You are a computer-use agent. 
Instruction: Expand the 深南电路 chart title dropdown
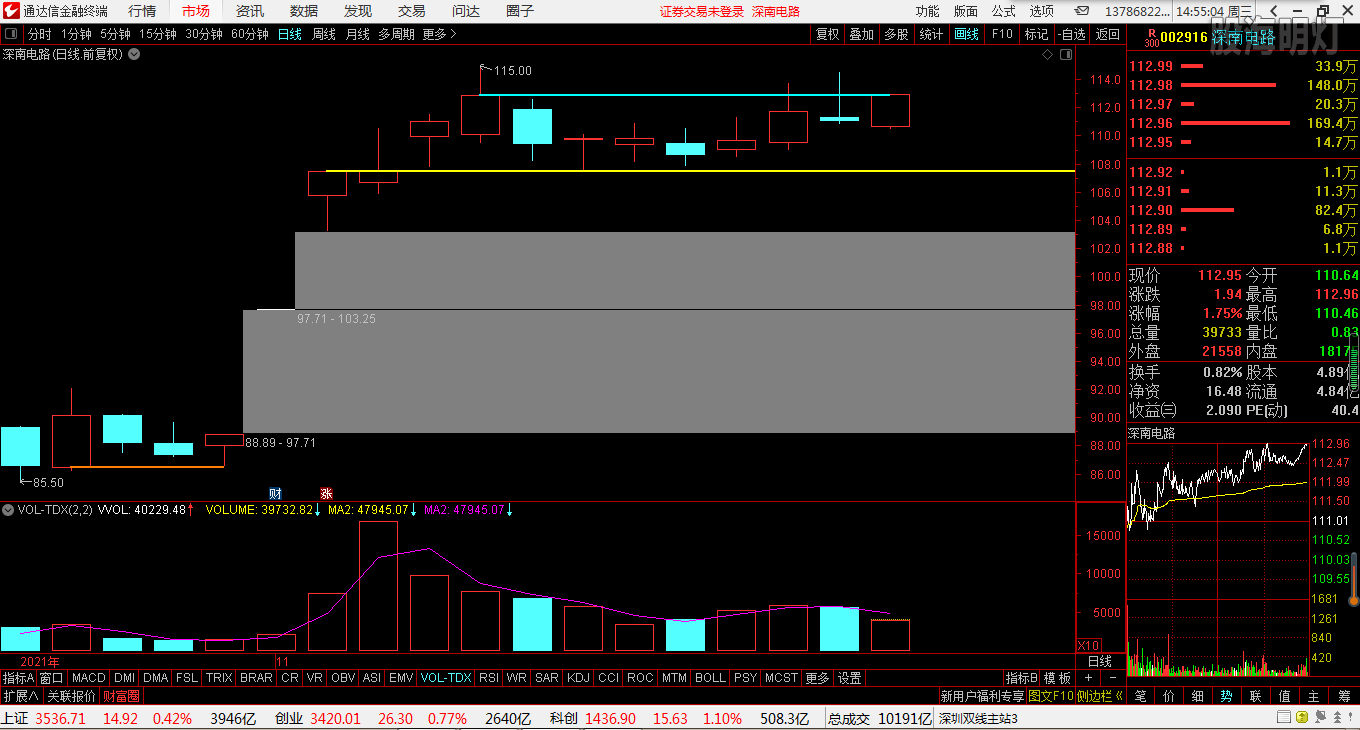point(134,54)
